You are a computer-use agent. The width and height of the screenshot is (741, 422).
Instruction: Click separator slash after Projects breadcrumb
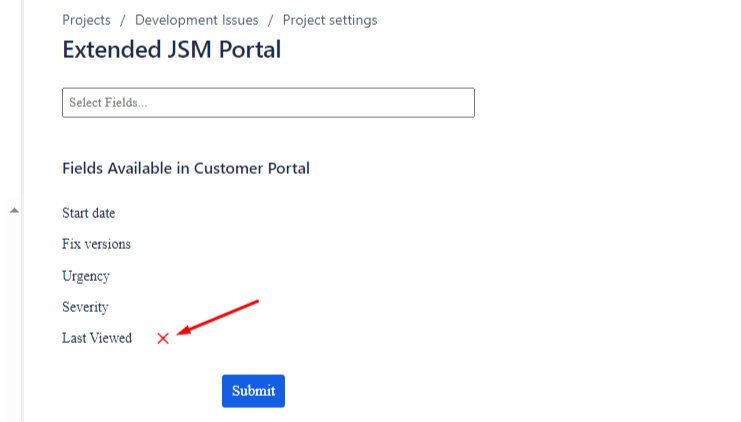tap(123, 20)
